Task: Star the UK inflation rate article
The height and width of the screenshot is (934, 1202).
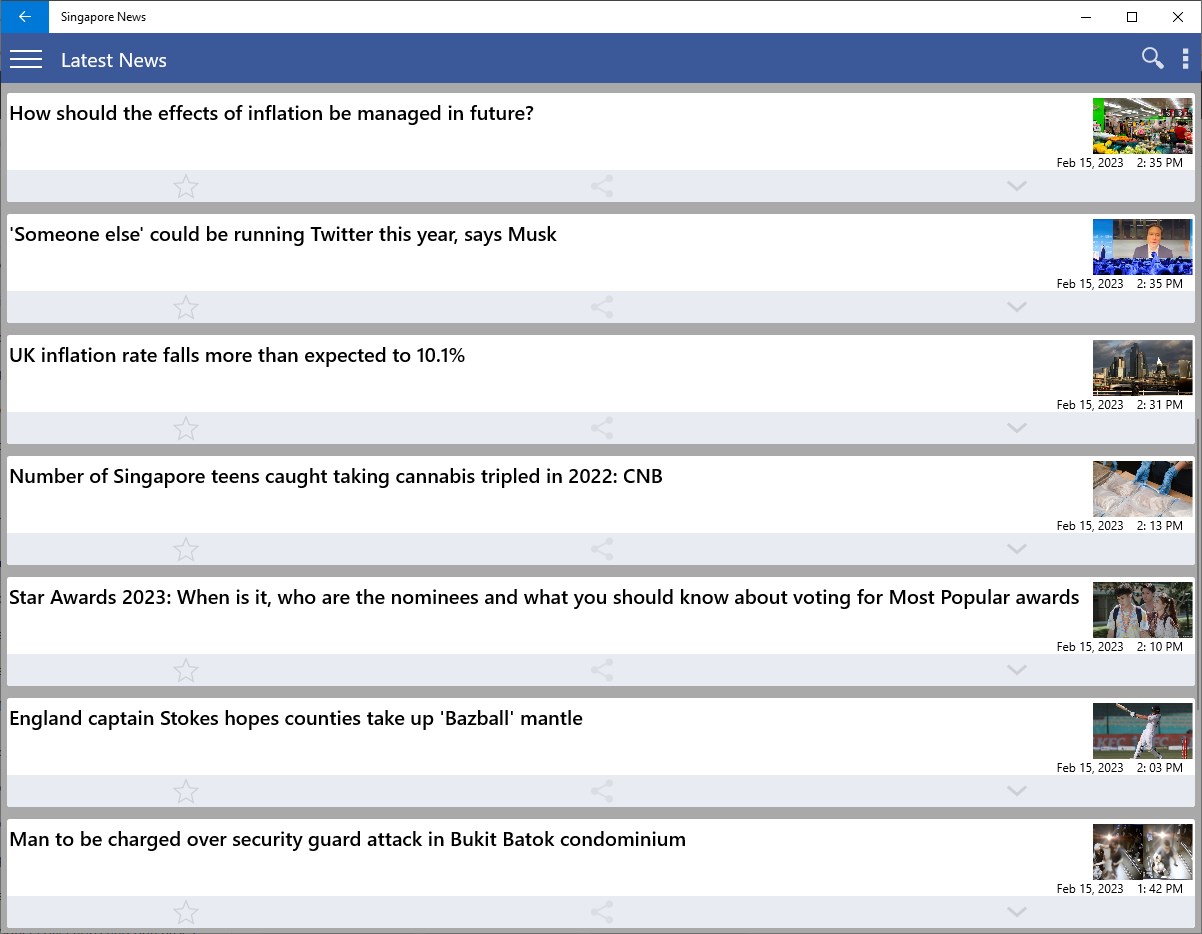Action: click(x=186, y=428)
